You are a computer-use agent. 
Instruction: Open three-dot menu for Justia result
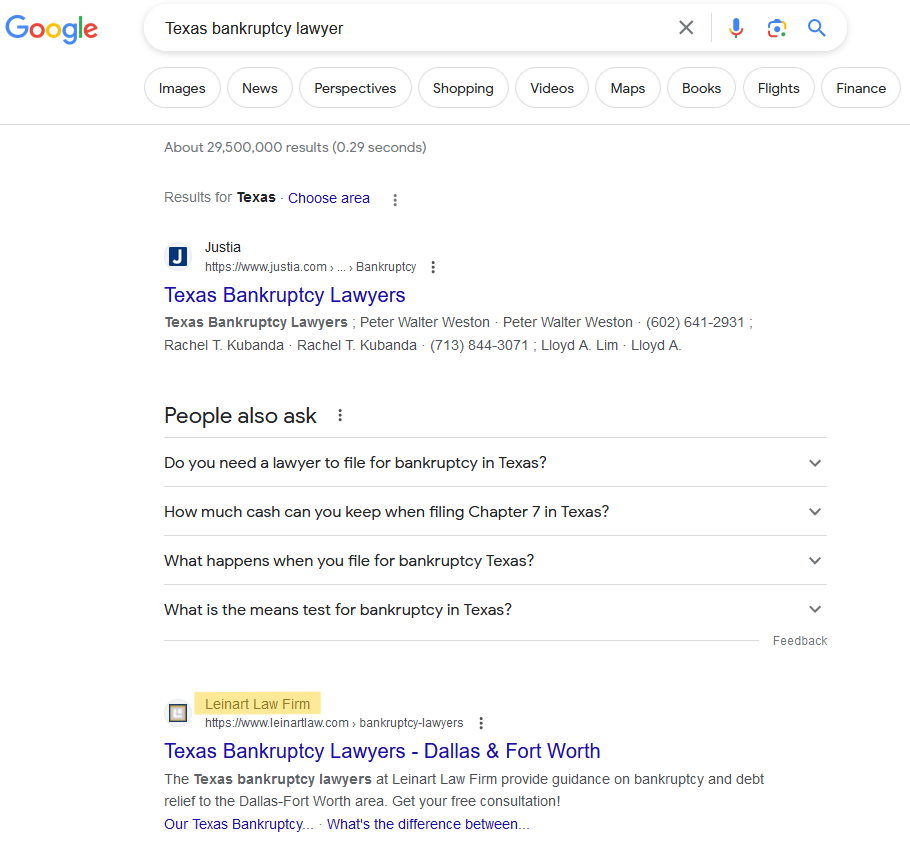coord(433,267)
